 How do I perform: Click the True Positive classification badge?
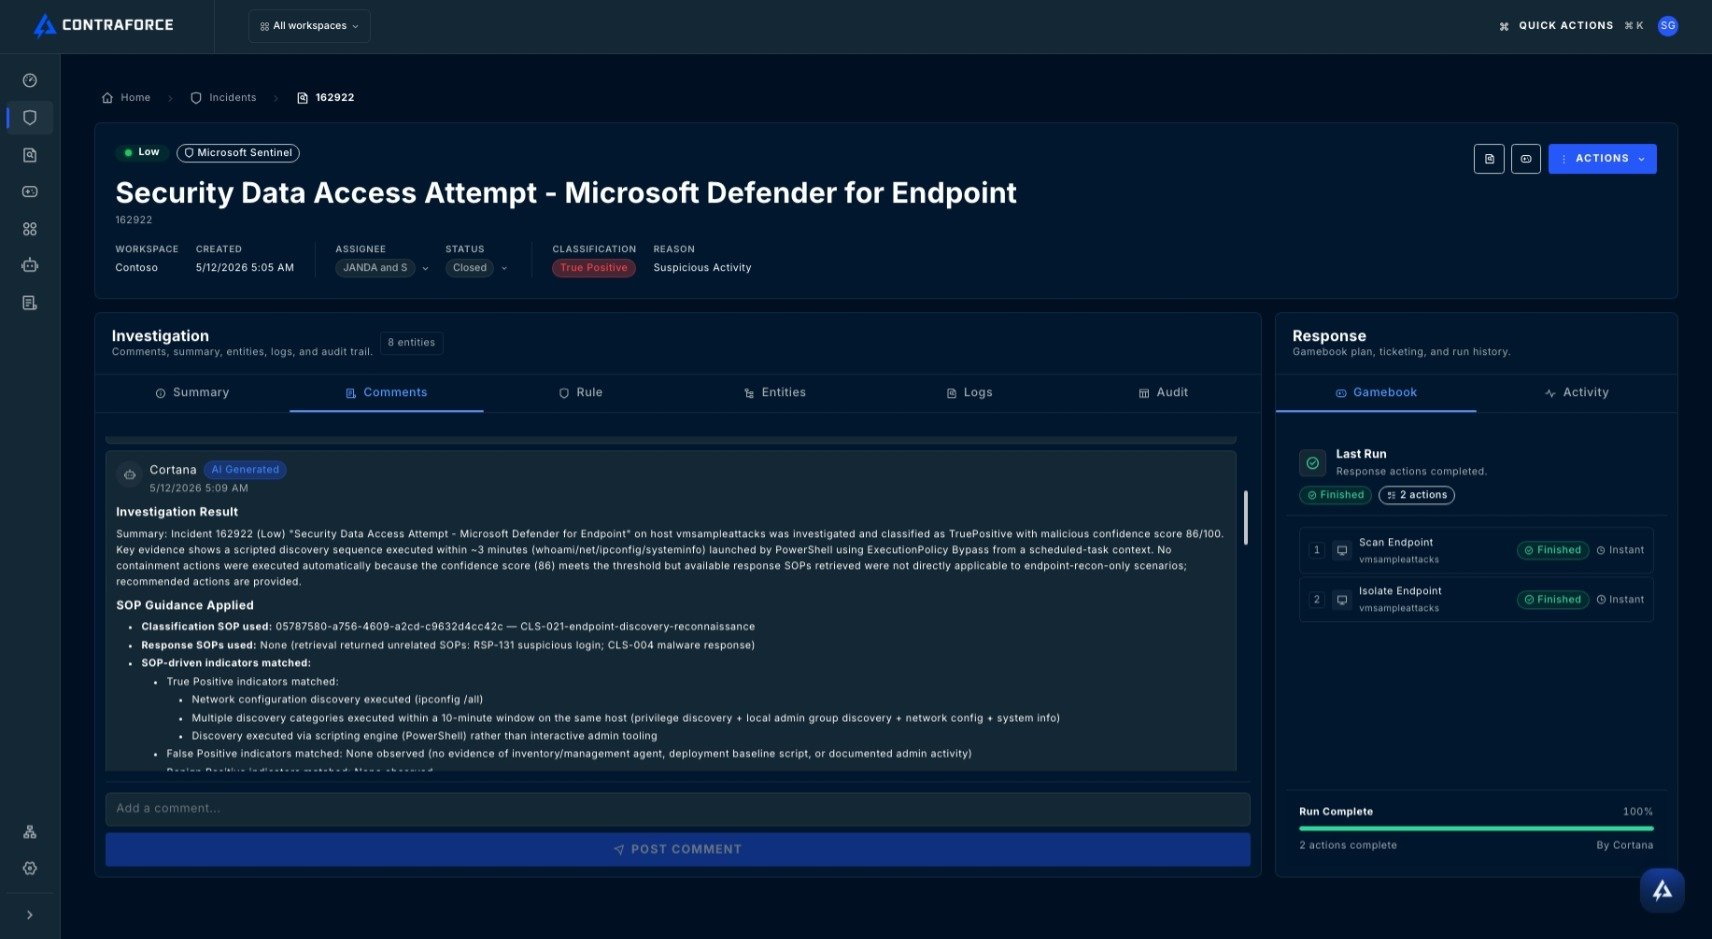(x=594, y=268)
